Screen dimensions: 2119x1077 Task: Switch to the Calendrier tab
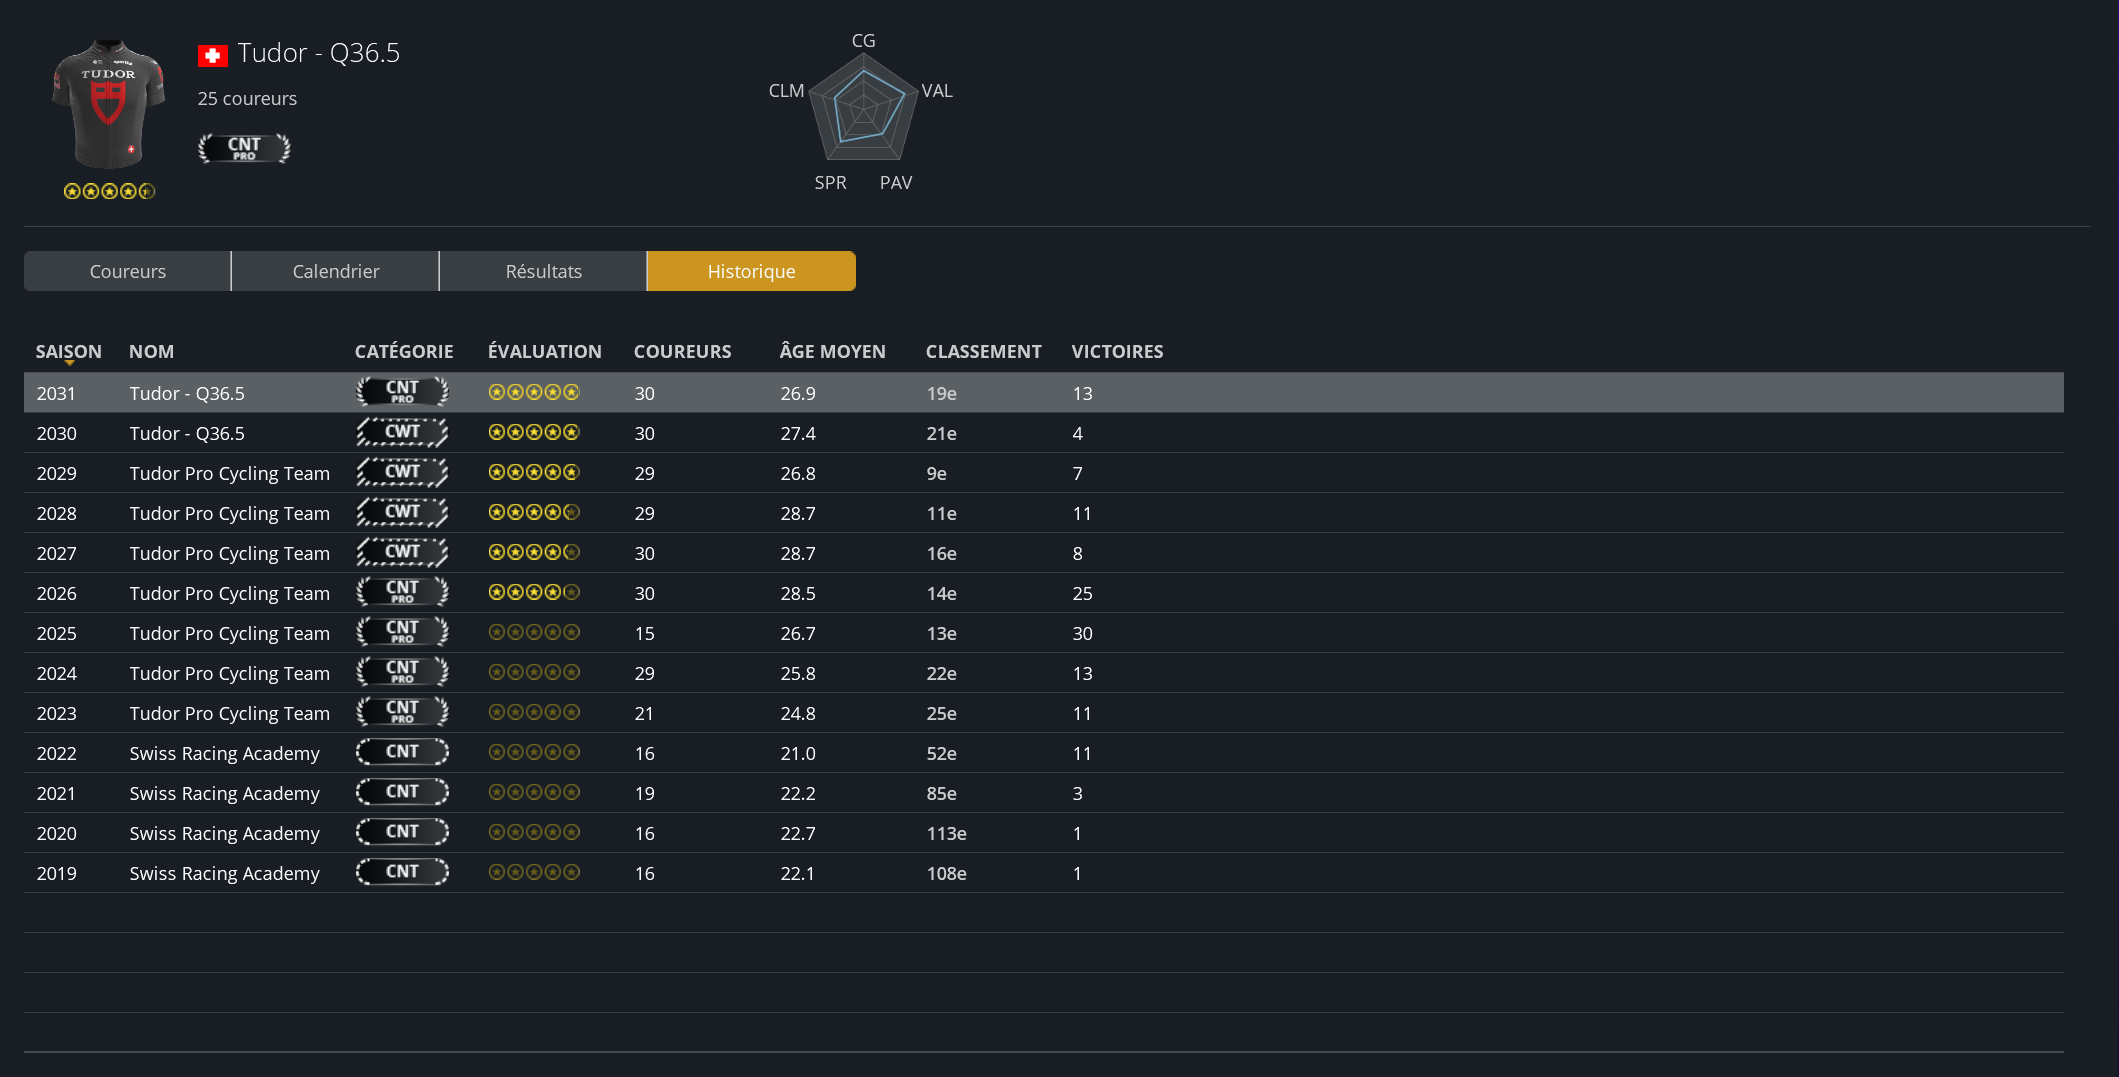[x=335, y=271]
